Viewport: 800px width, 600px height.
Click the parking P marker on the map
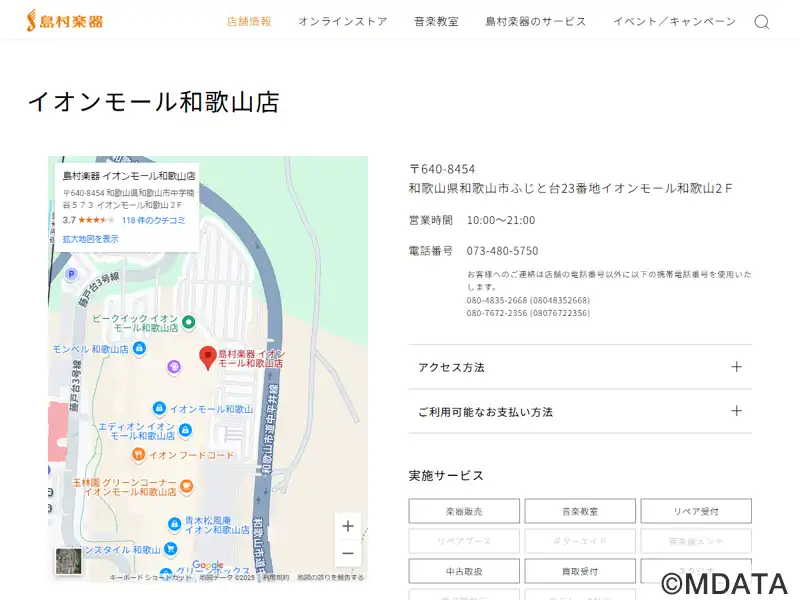click(x=71, y=274)
